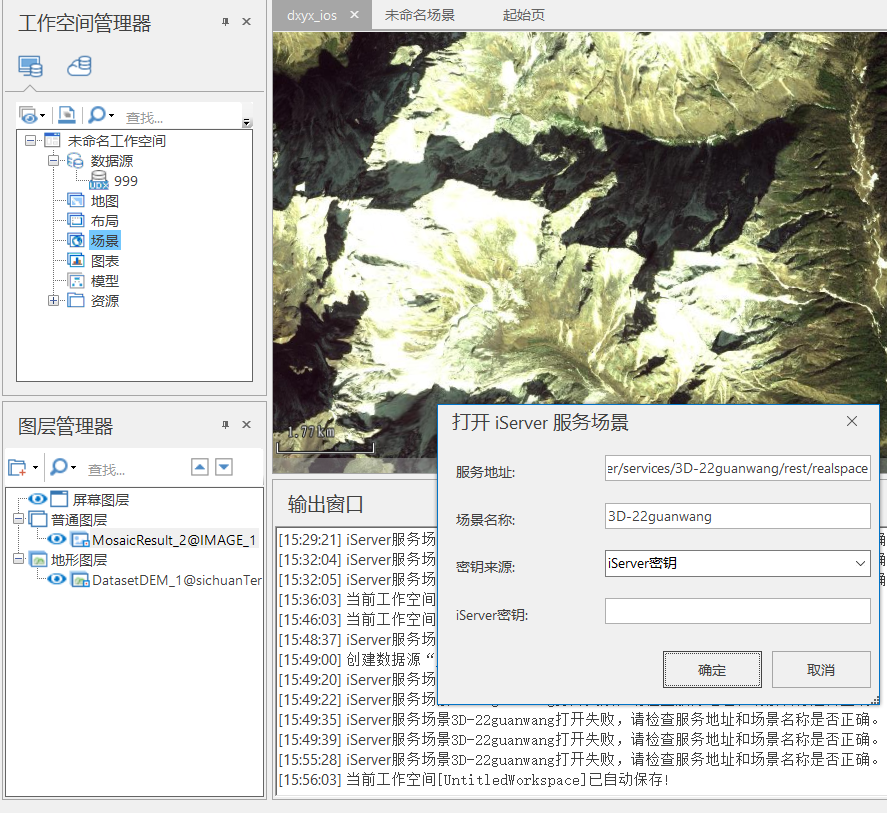Select the 布局 node

tap(105, 221)
